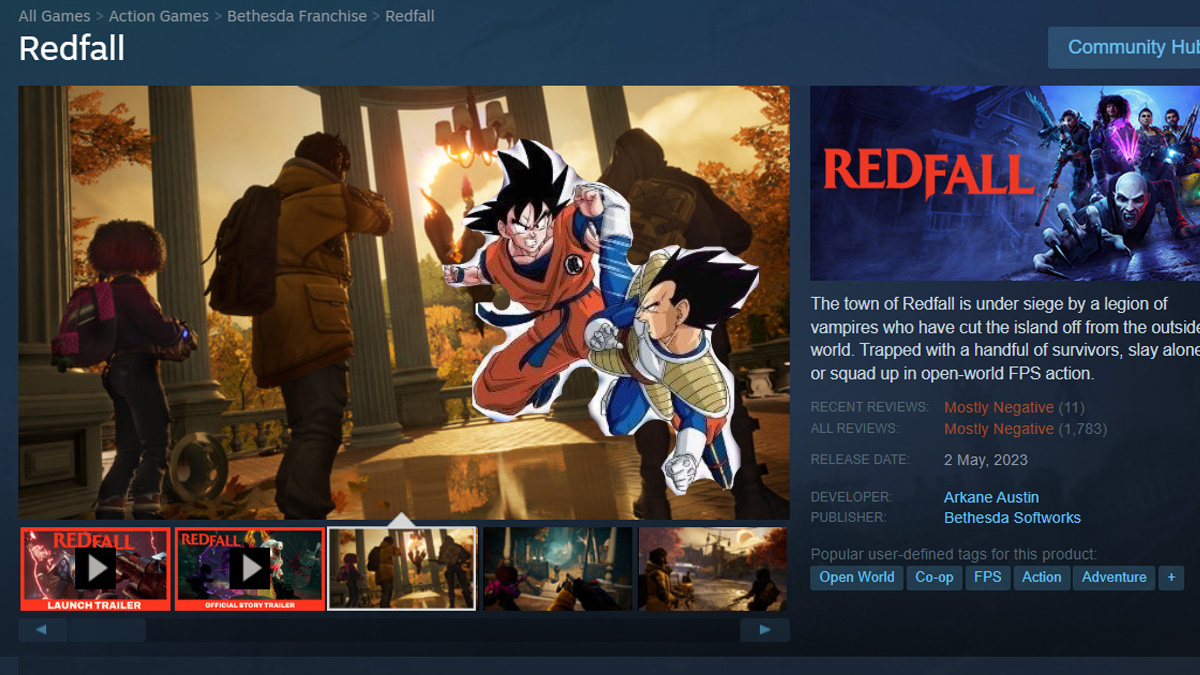Open the fifth screenshot thumbnail

[x=711, y=569]
